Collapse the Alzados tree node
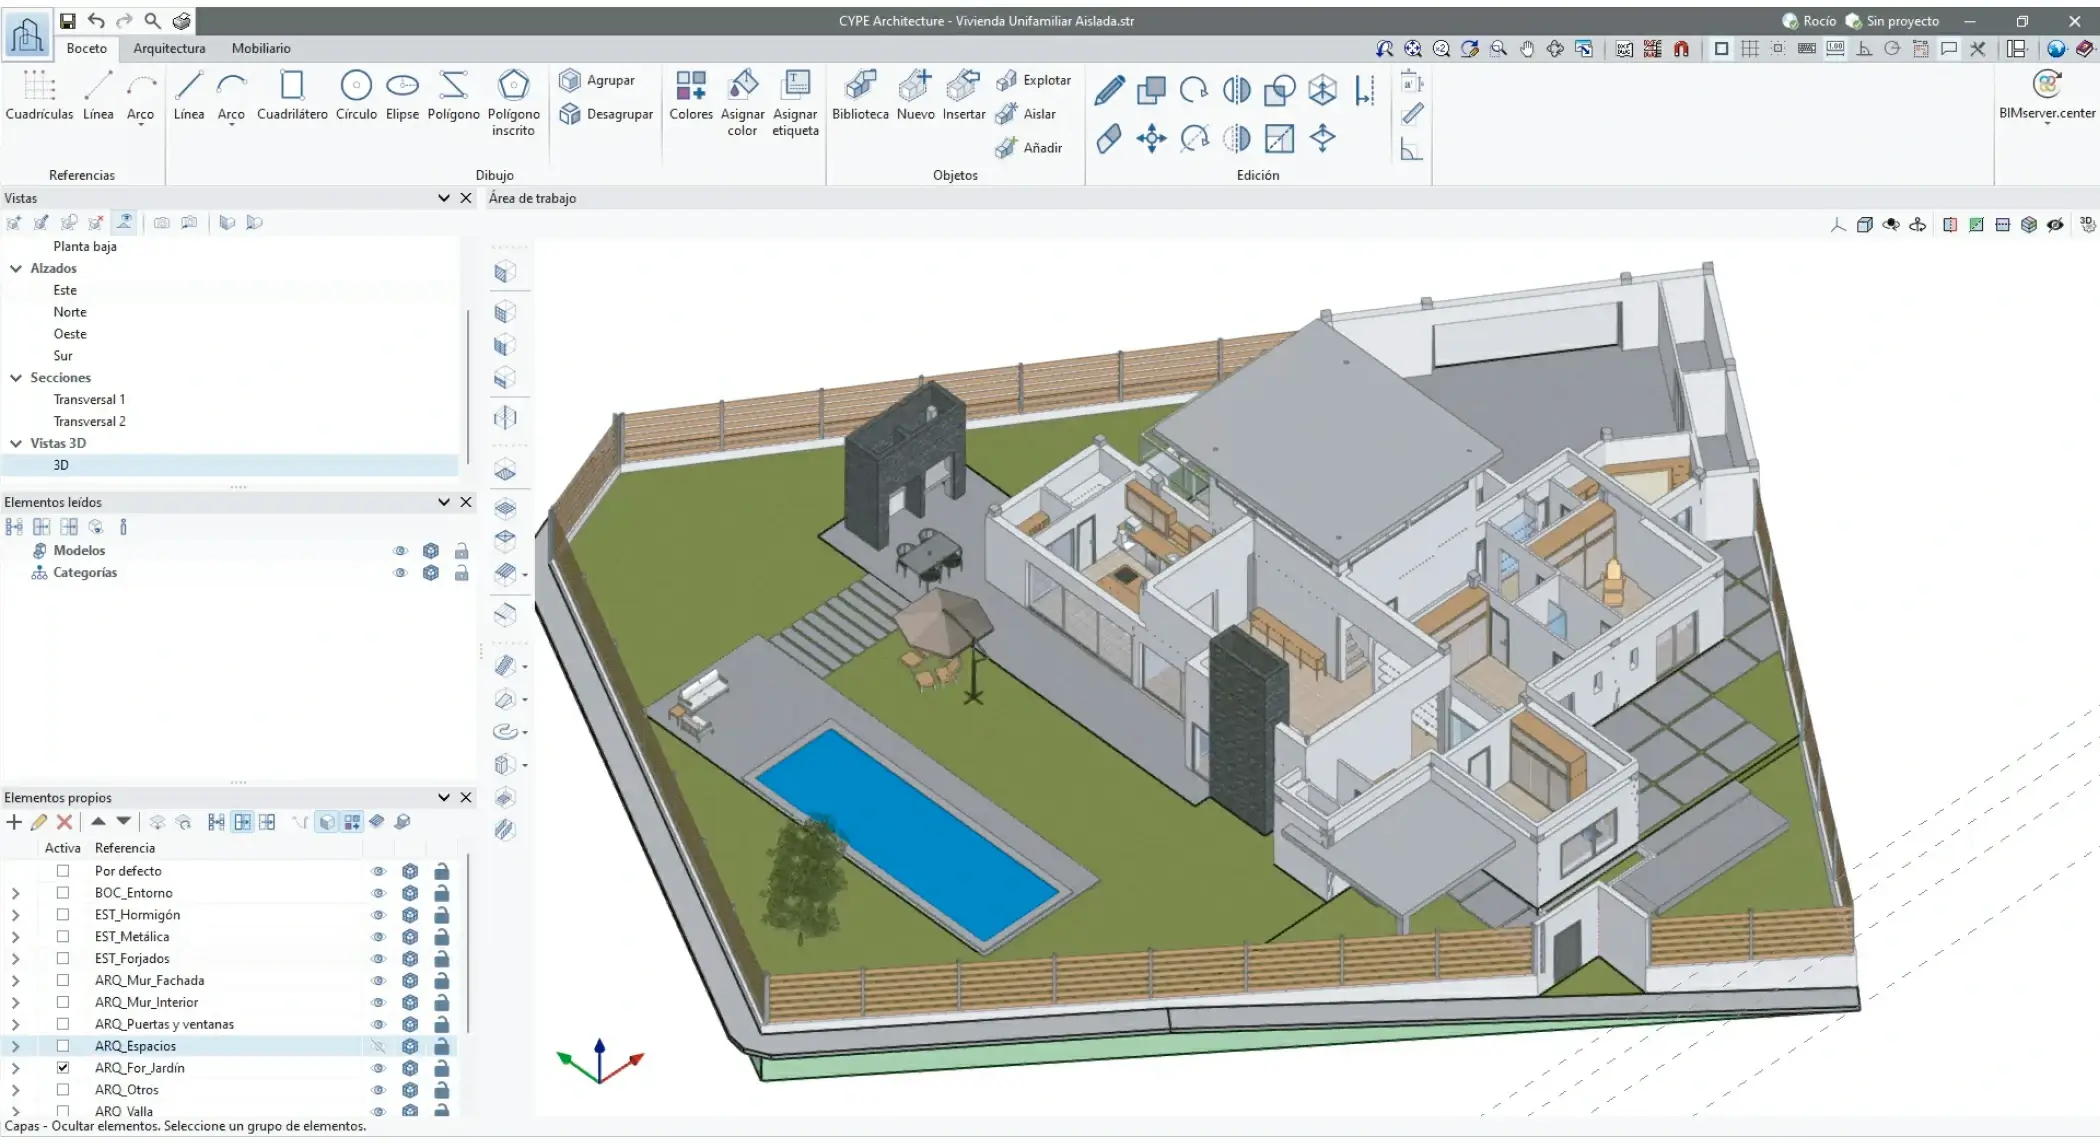Screen dimensions: 2100x1144 (x=16, y=268)
